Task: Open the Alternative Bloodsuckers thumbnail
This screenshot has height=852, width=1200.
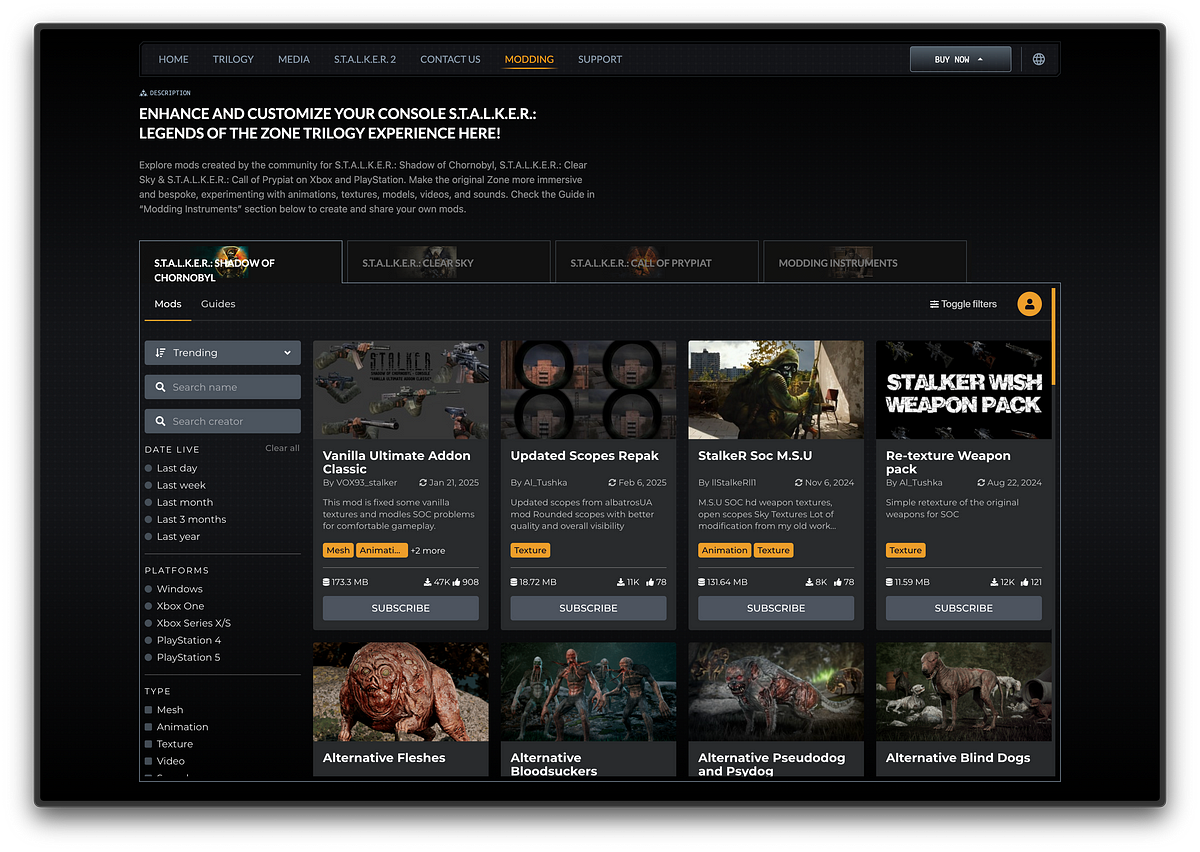Action: tap(588, 691)
